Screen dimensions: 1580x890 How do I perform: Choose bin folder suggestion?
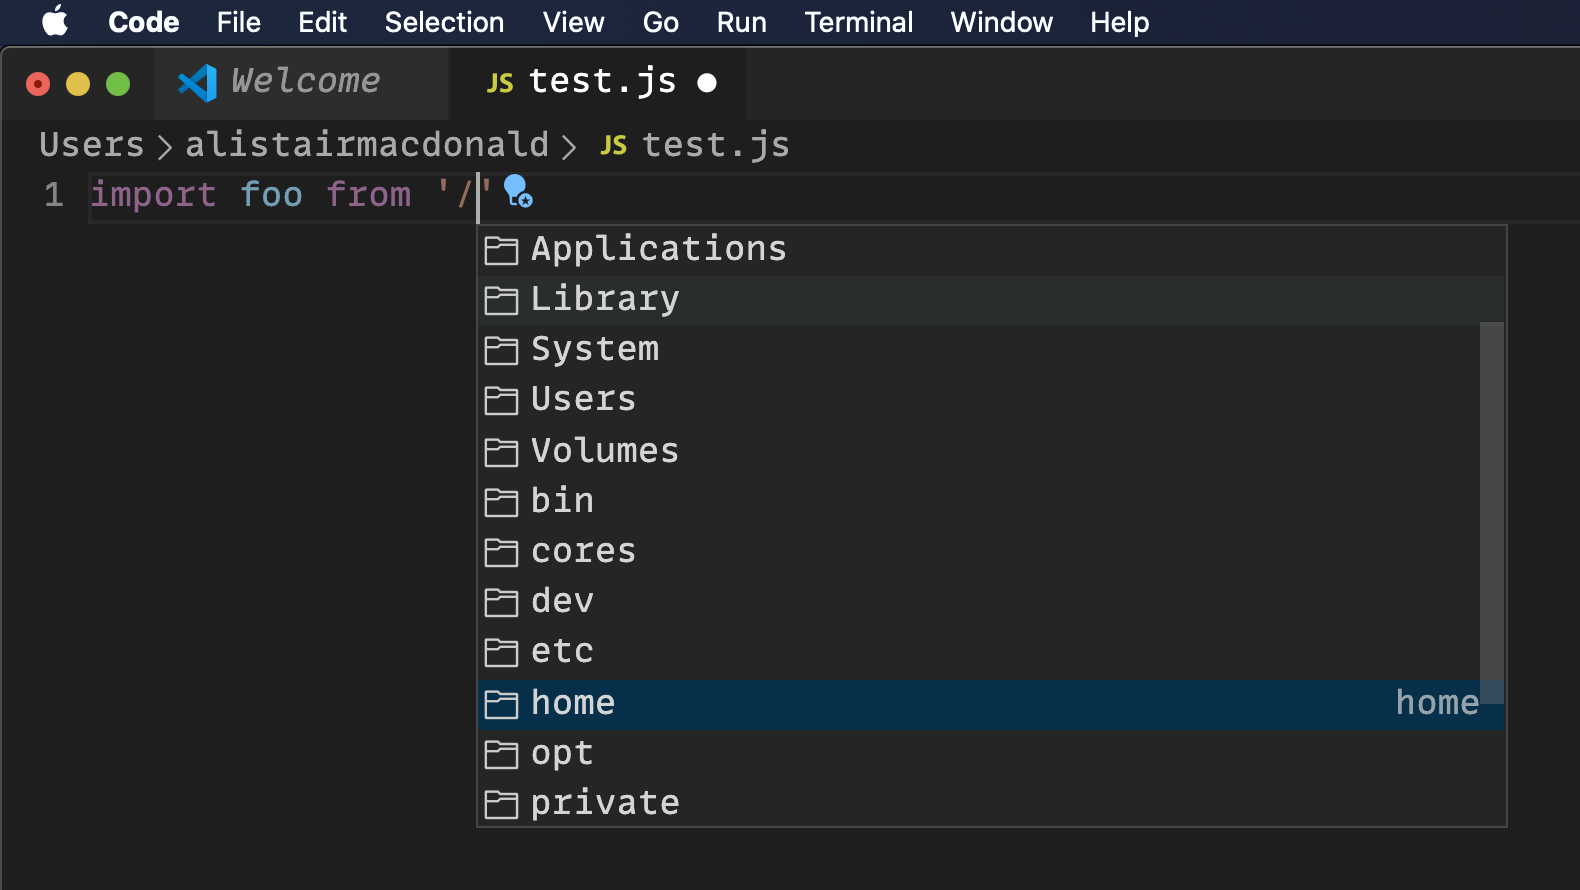pyautogui.click(x=992, y=501)
